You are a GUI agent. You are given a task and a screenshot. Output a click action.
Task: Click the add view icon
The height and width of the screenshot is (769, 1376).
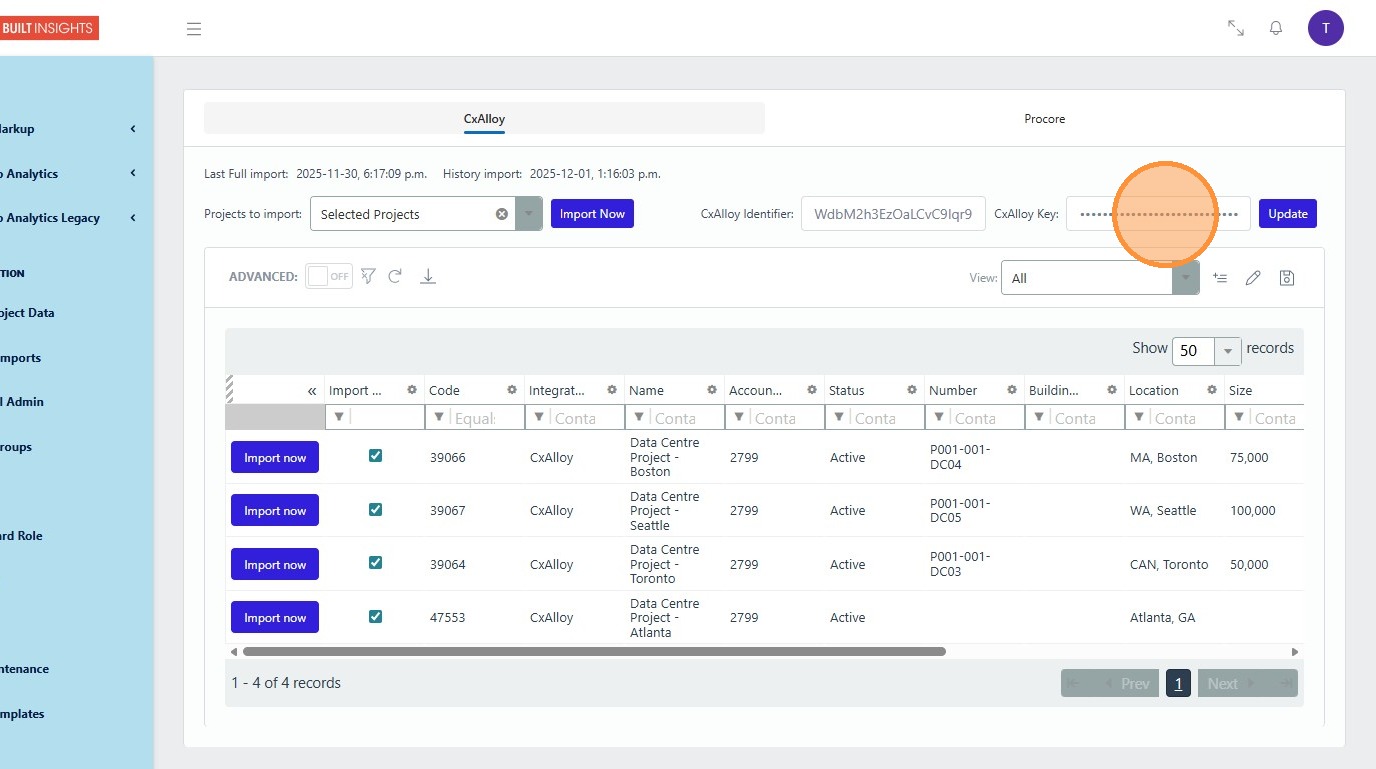coord(1219,278)
